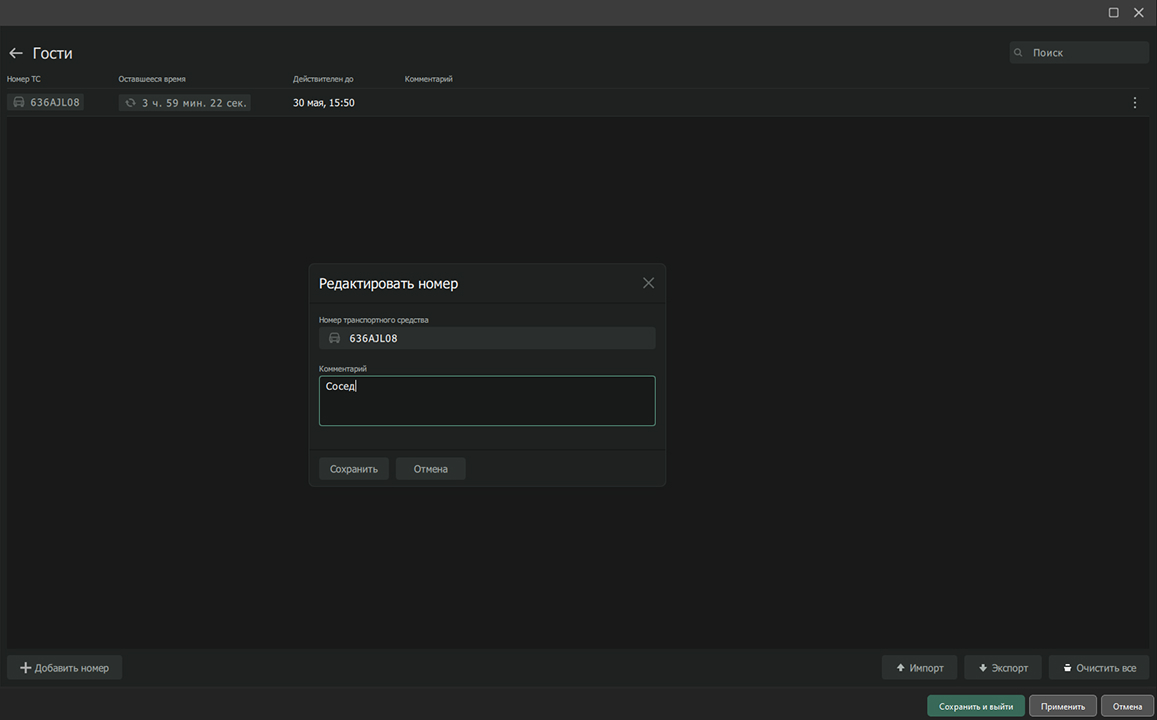Viewport: 1157px width, 720px height.
Task: Click Добавить номер button
Action: click(65, 668)
